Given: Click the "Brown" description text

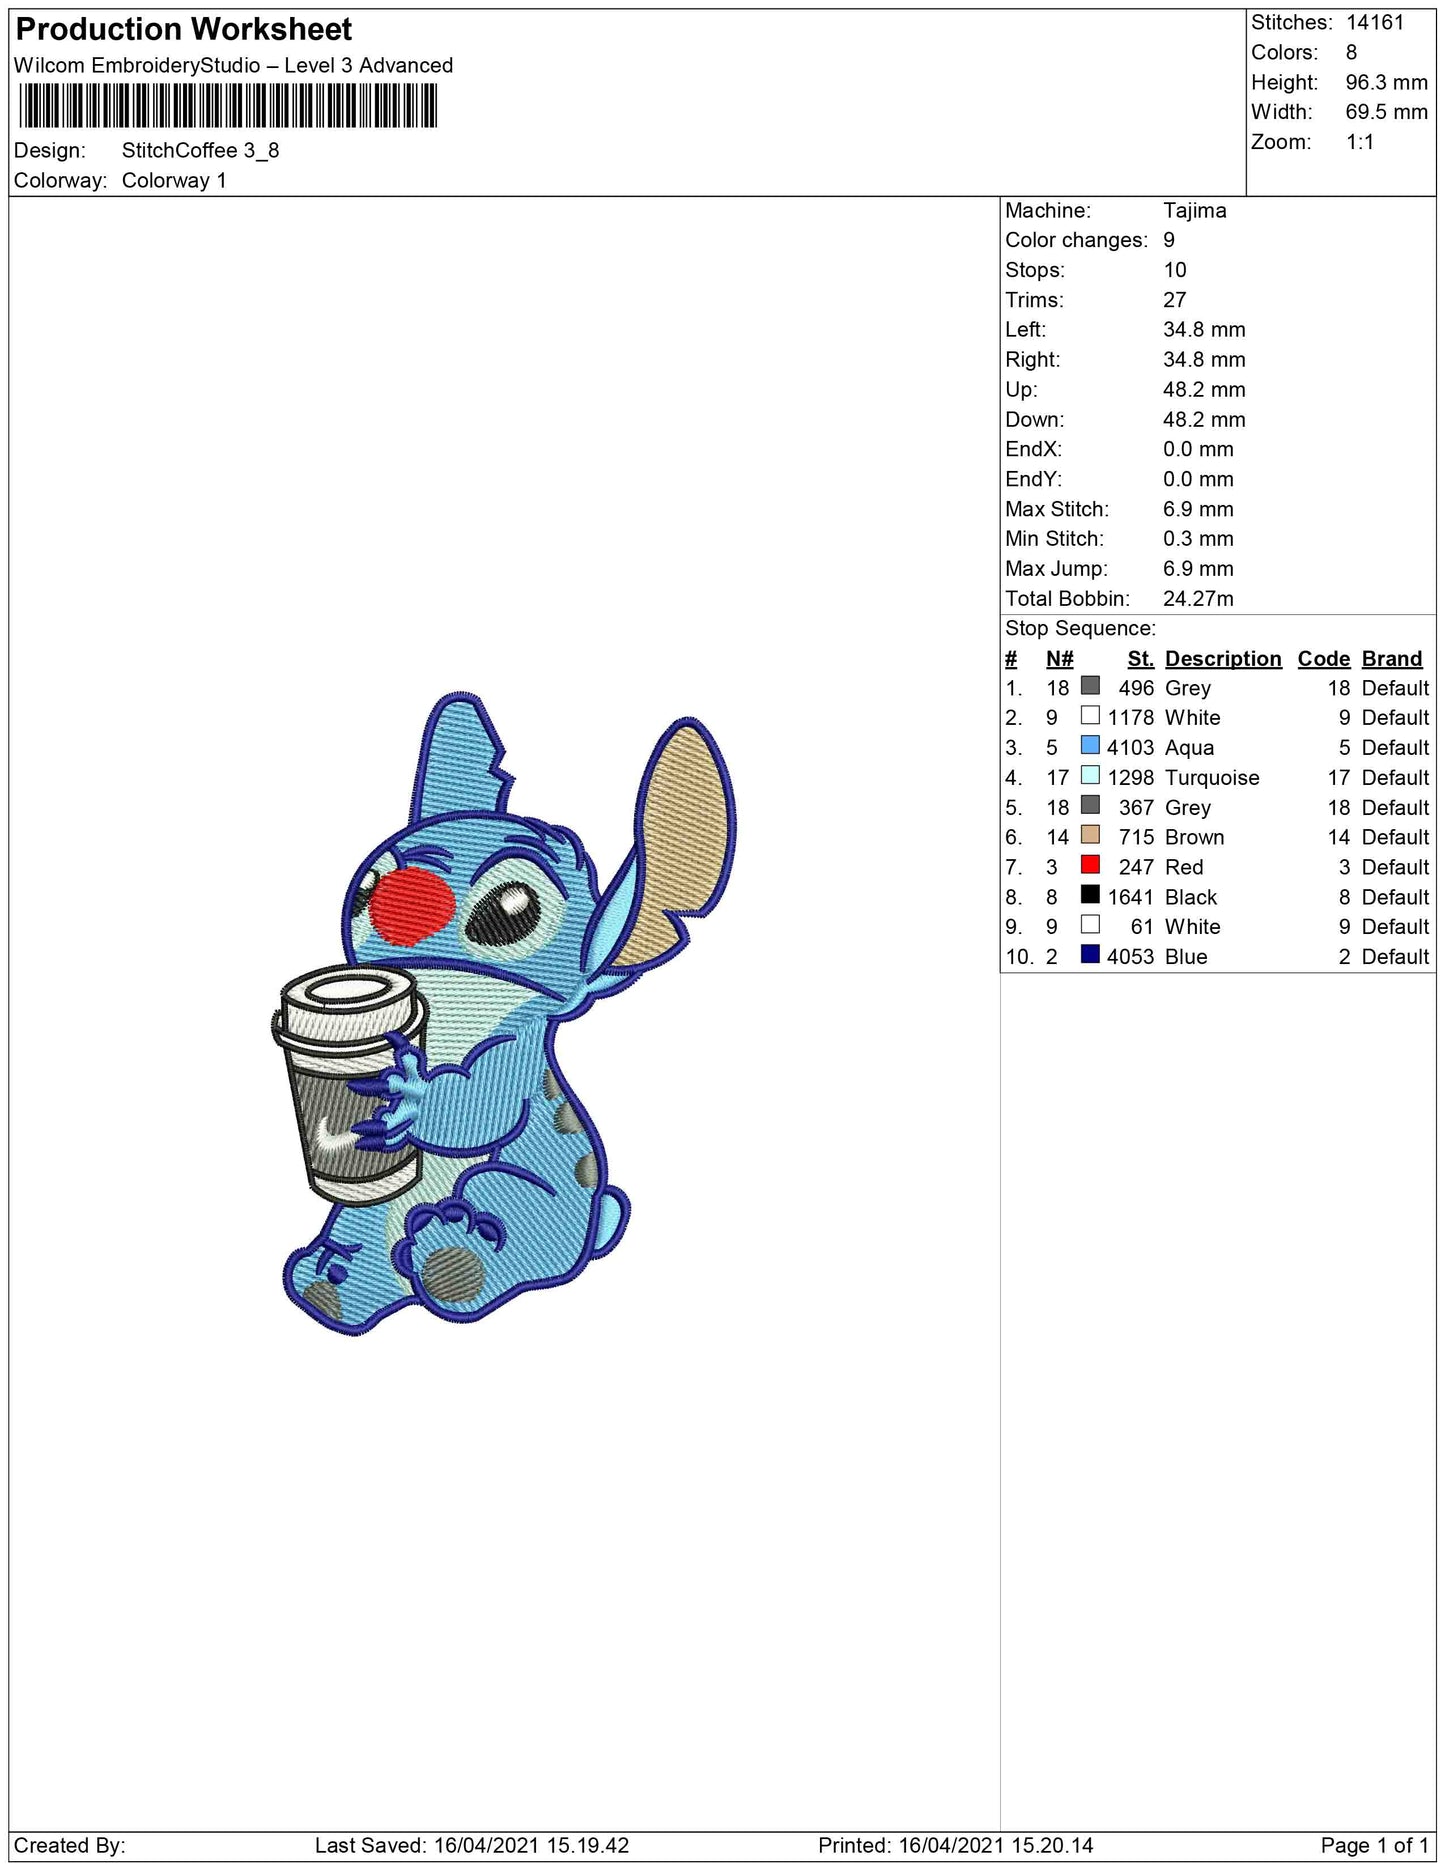Looking at the screenshot, I should click(1194, 838).
